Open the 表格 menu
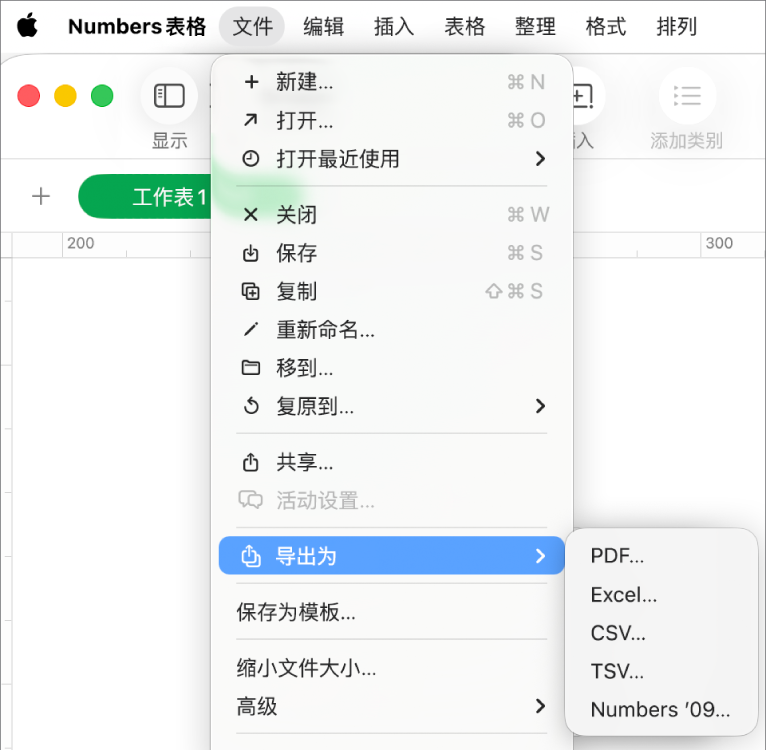Screen dimensions: 766x750 click(465, 26)
